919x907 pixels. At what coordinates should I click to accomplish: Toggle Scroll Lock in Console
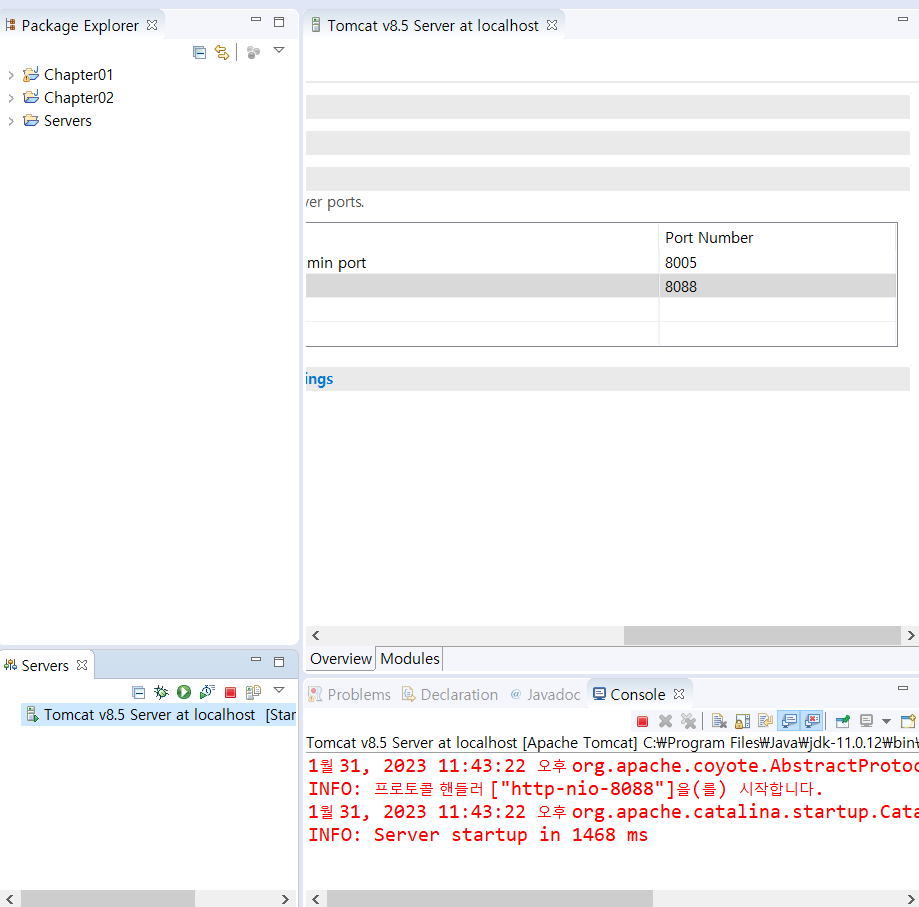pos(743,721)
